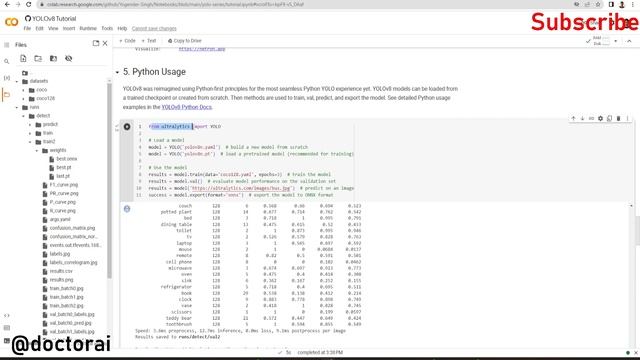Image resolution: width=640 pixels, height=360 pixels.
Task: Upload a file to session storage
Action: coord(23,58)
